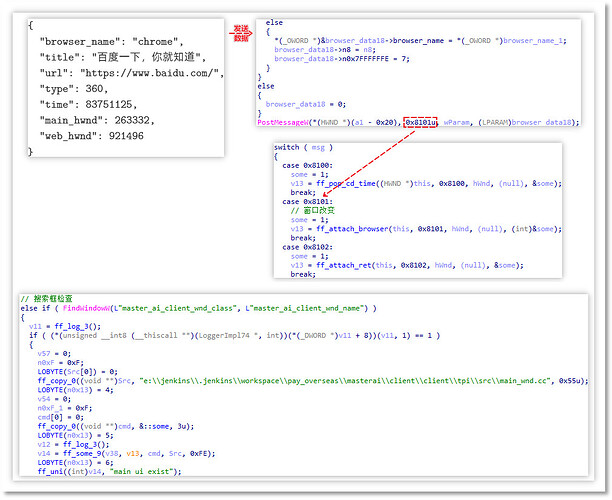Viewport: 612px width, 500px height.
Task: Click the red dashed box around 0x8101u
Action: coord(421,122)
